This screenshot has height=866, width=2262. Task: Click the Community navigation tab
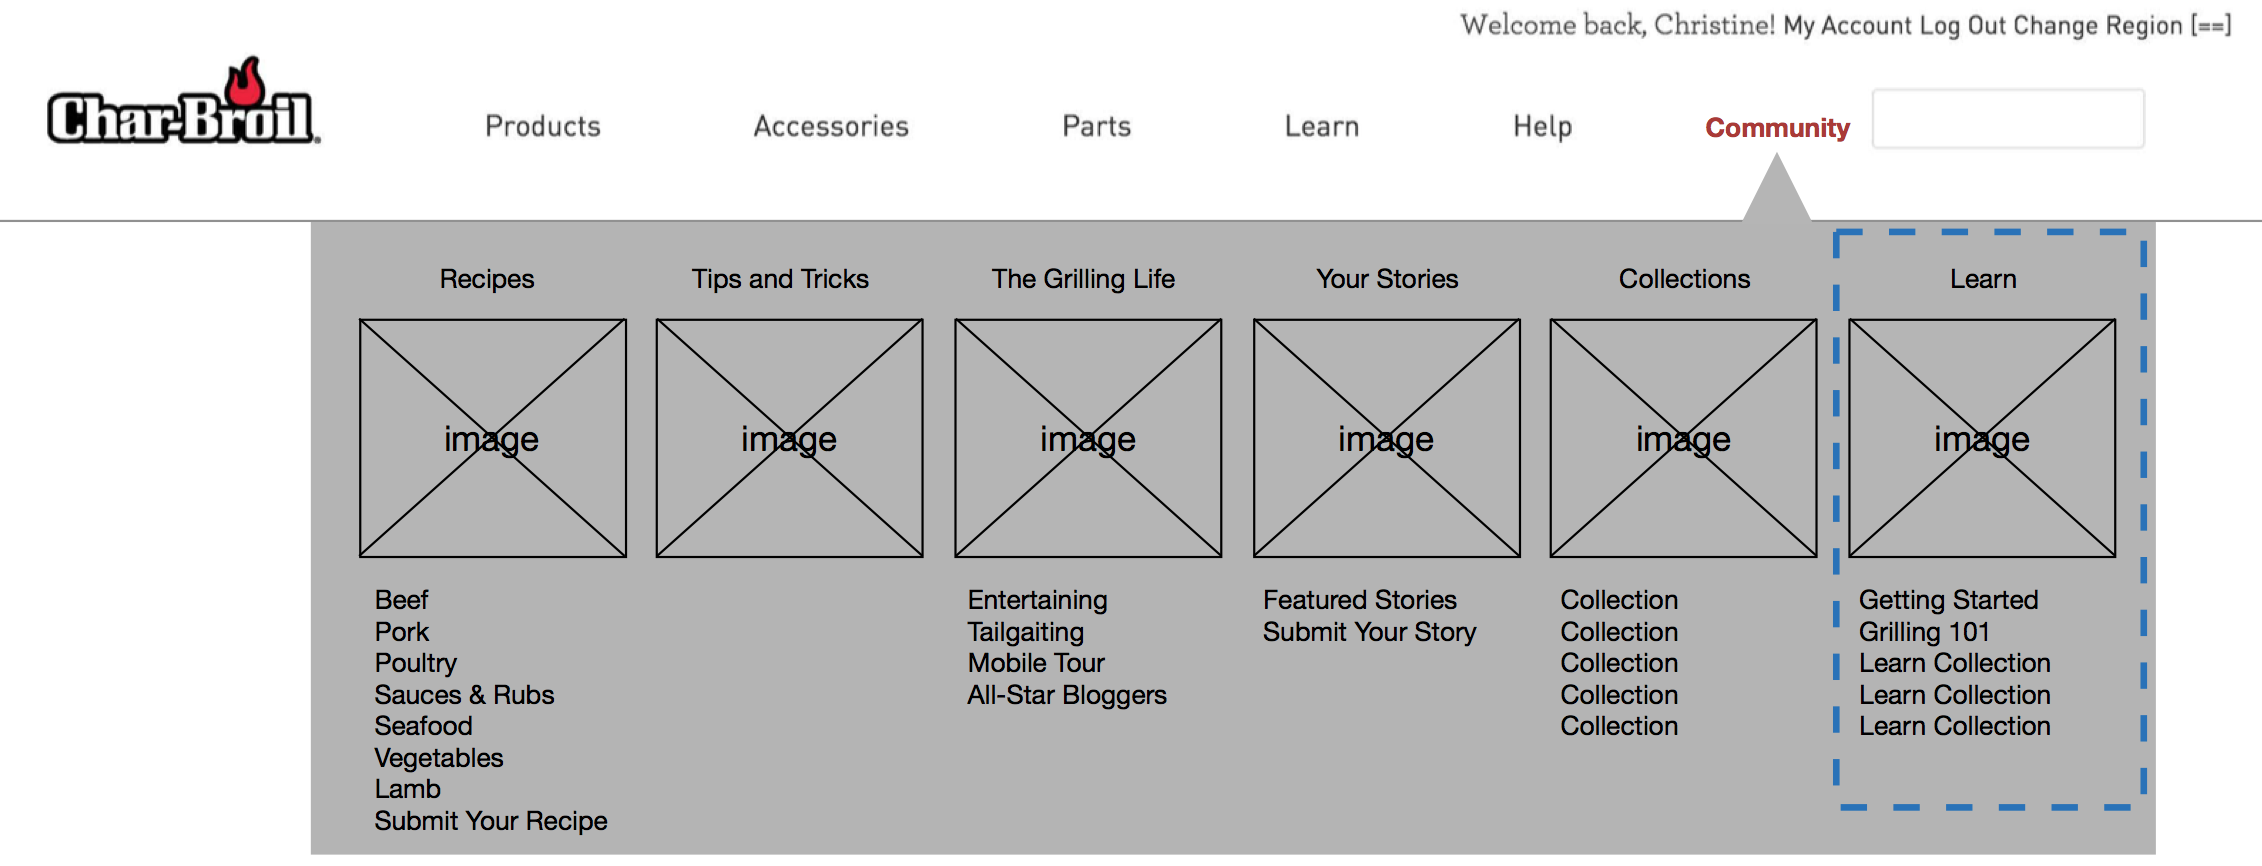[x=1776, y=128]
